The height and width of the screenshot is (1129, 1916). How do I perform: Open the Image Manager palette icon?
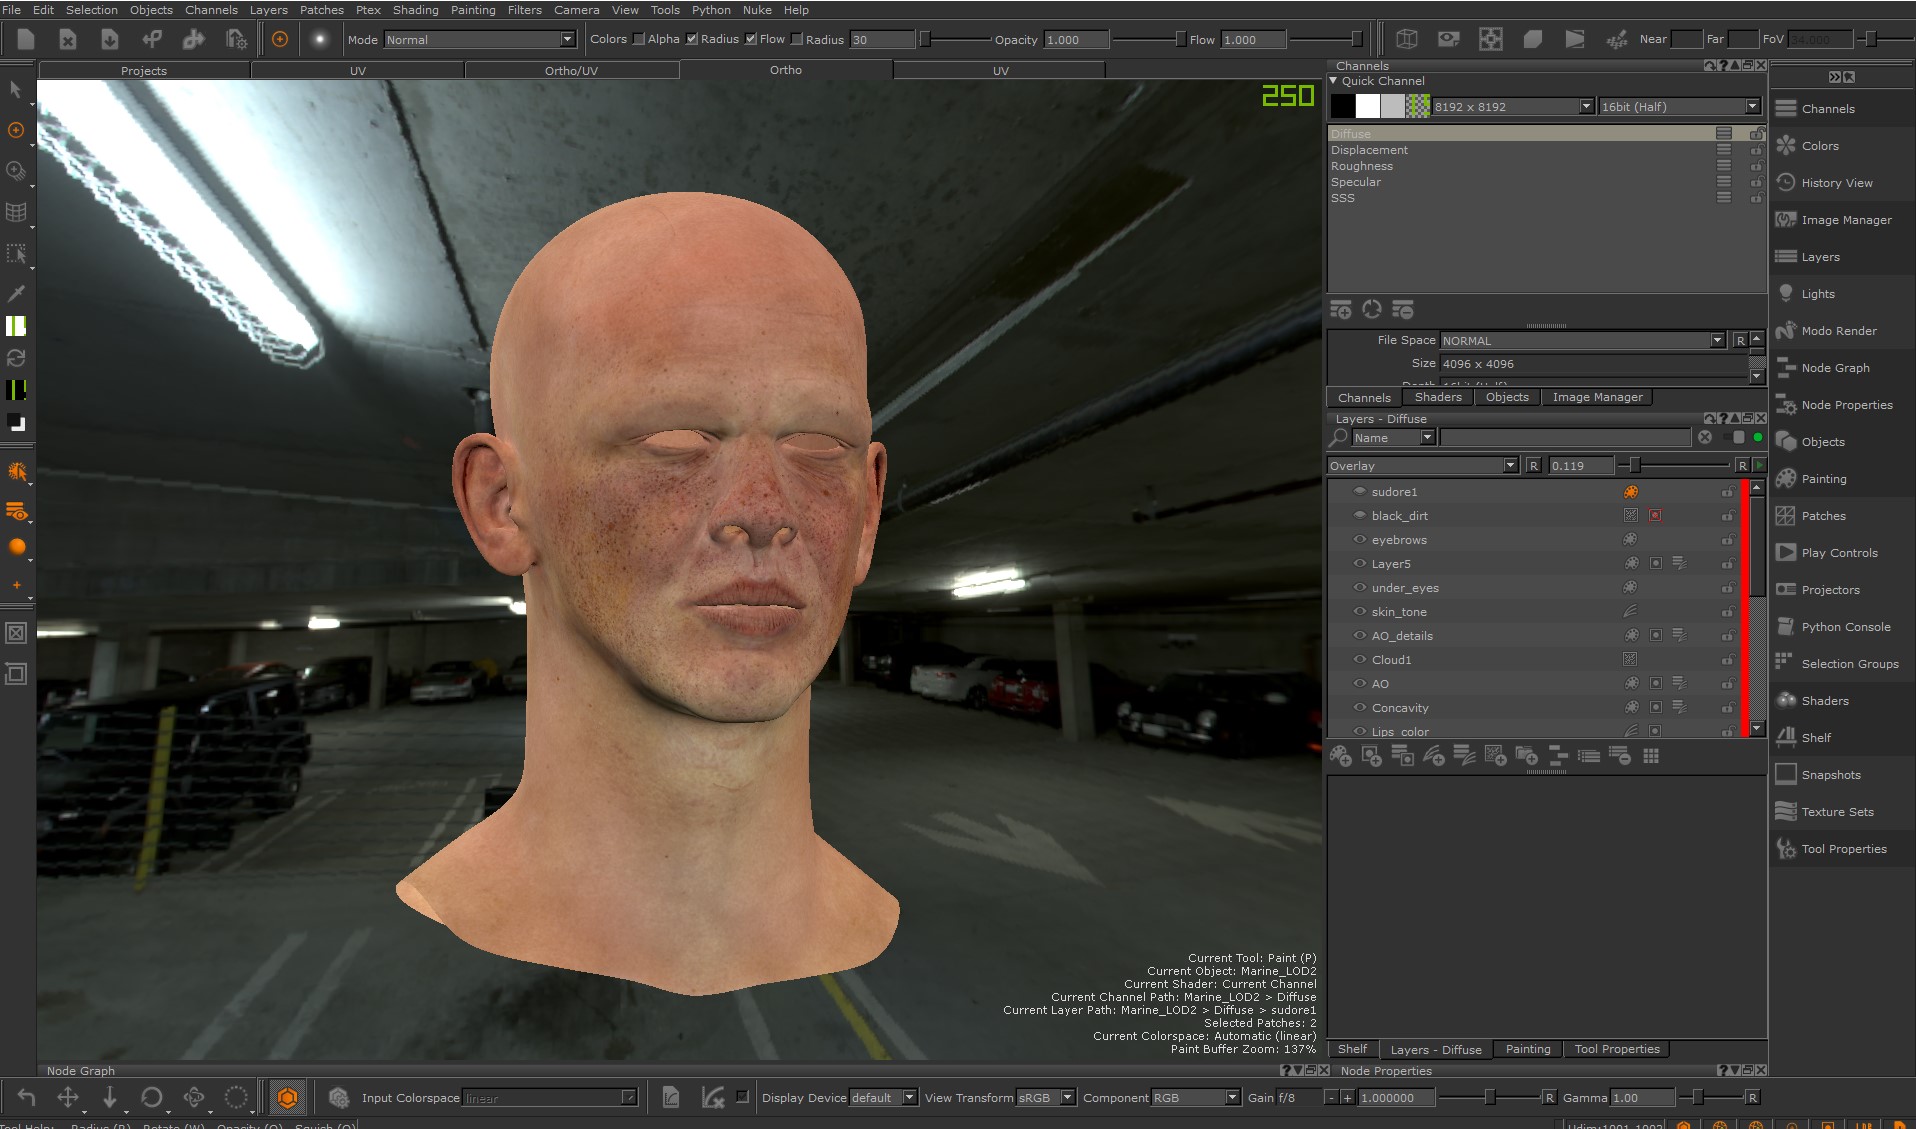pyautogui.click(x=1786, y=220)
